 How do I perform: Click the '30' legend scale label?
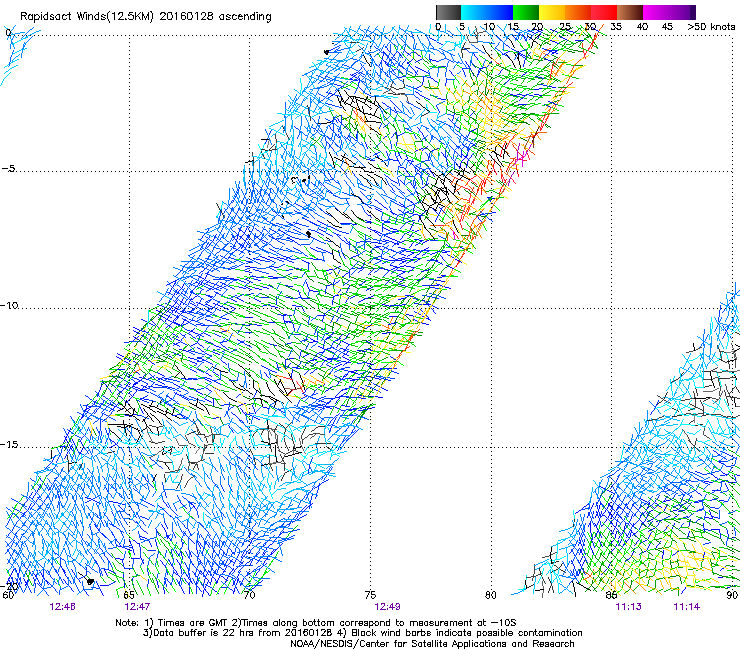coord(590,27)
